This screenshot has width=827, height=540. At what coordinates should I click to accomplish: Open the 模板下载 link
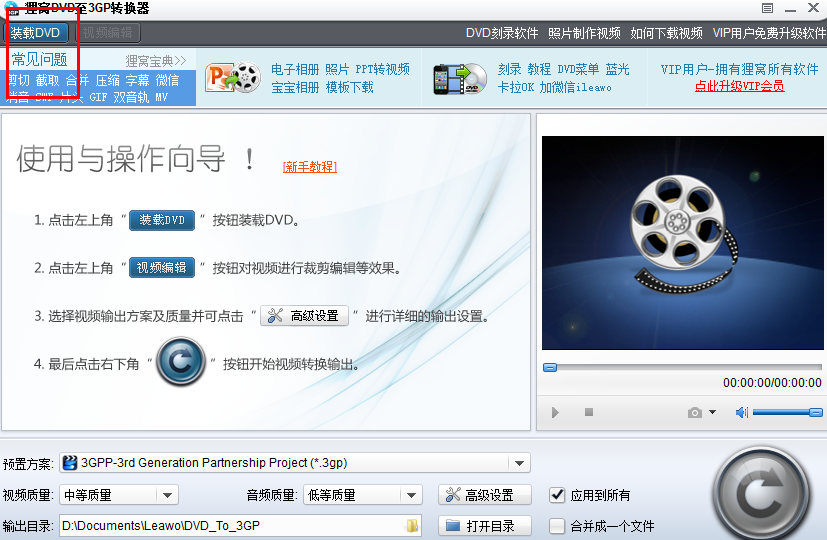coord(350,87)
